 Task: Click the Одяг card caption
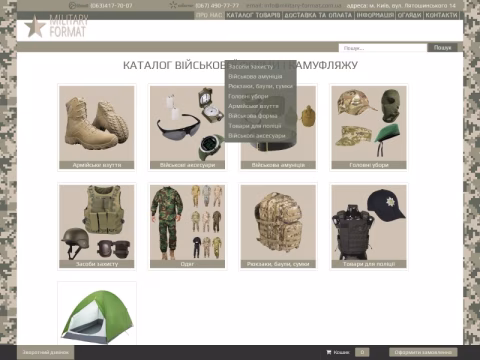pyautogui.click(x=187, y=264)
